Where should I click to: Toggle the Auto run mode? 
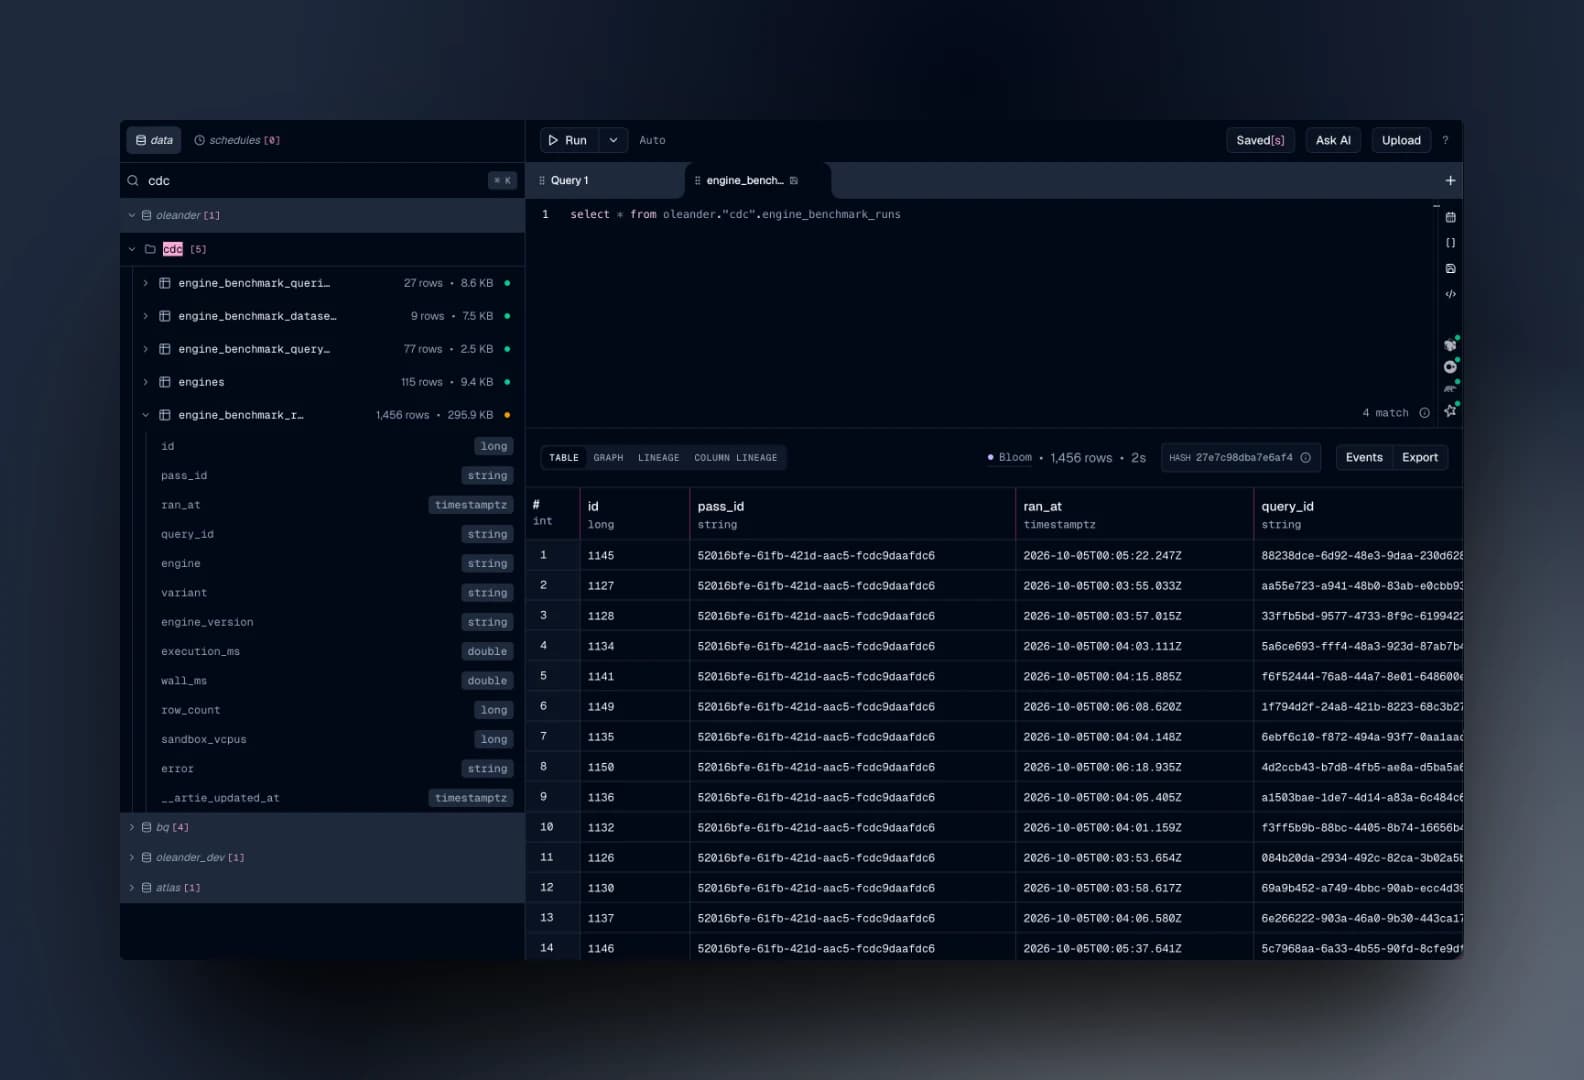(652, 140)
